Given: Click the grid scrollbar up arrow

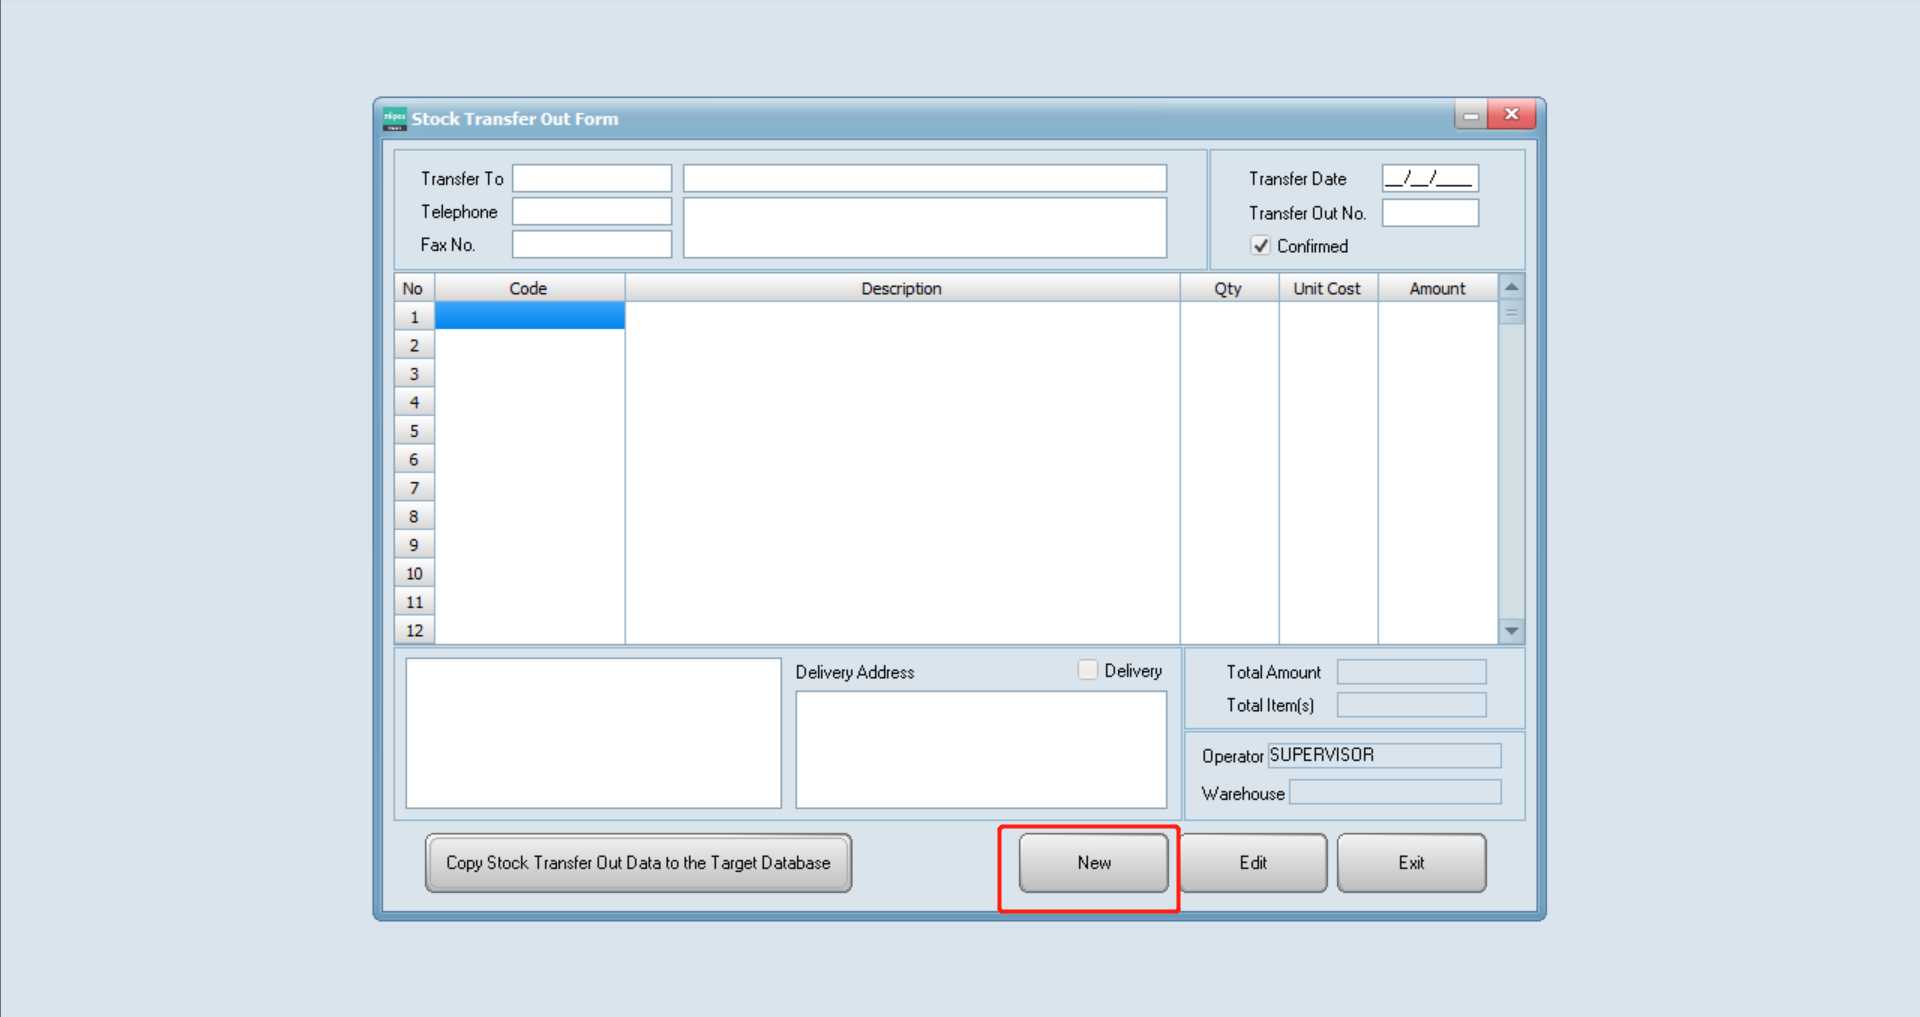Looking at the screenshot, I should click(1511, 286).
